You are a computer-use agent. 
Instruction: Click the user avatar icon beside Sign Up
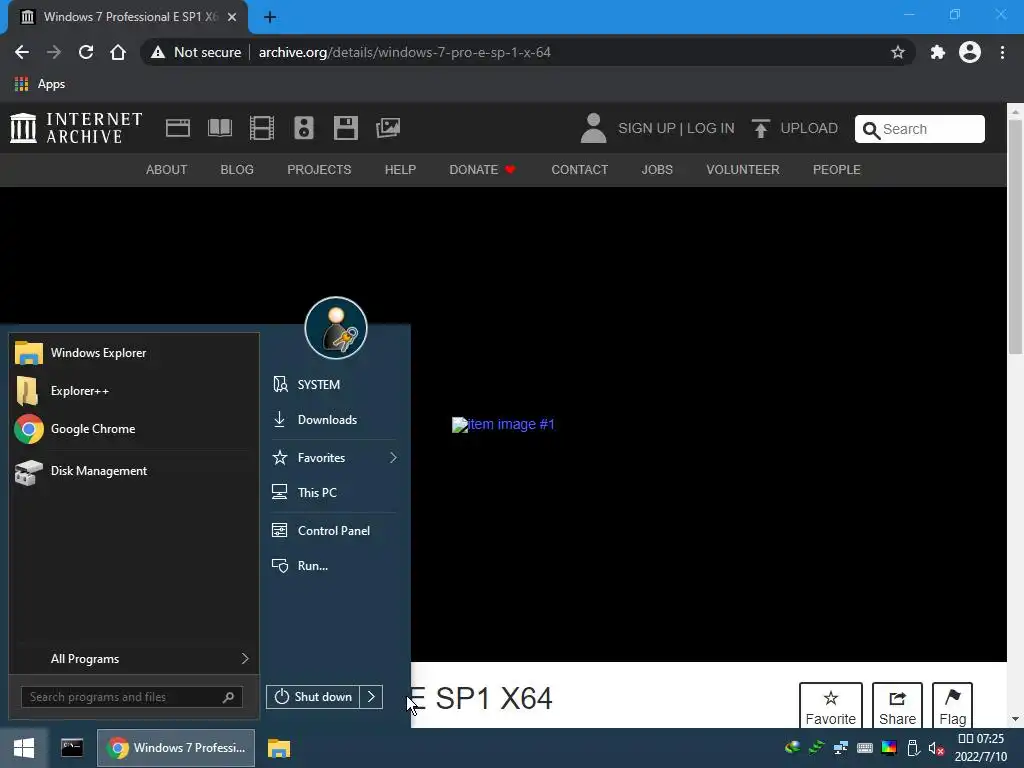593,128
